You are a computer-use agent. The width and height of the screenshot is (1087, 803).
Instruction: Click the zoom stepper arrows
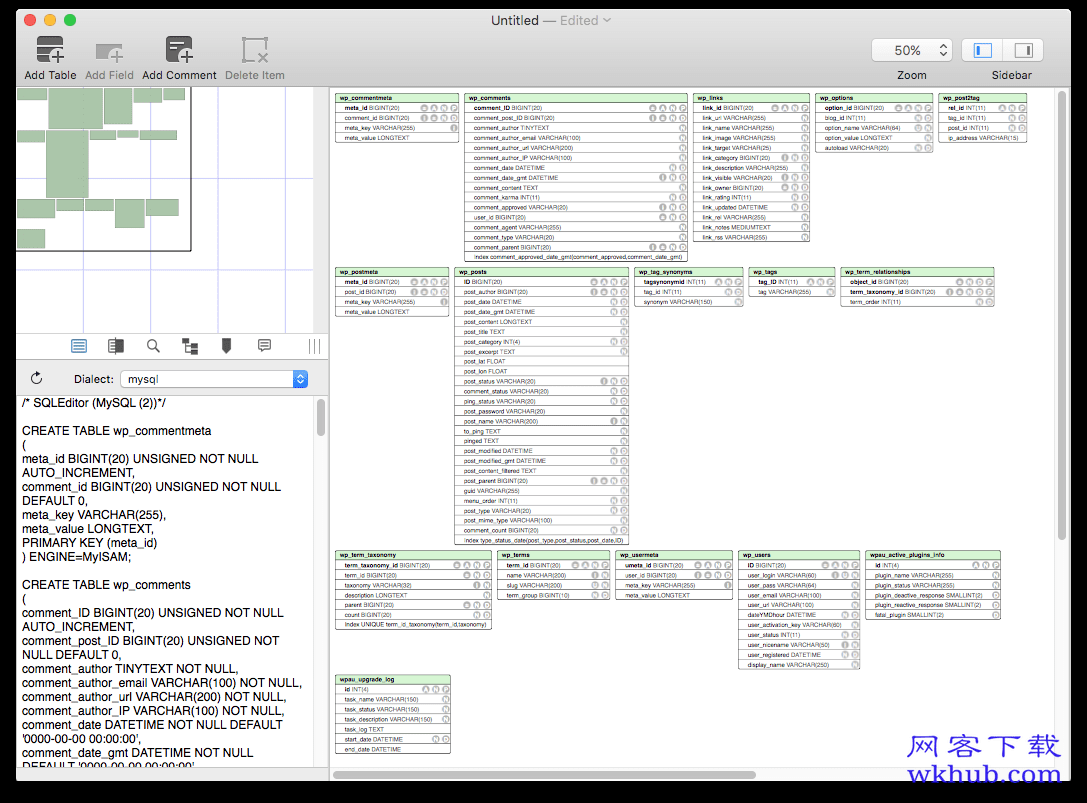tap(943, 50)
